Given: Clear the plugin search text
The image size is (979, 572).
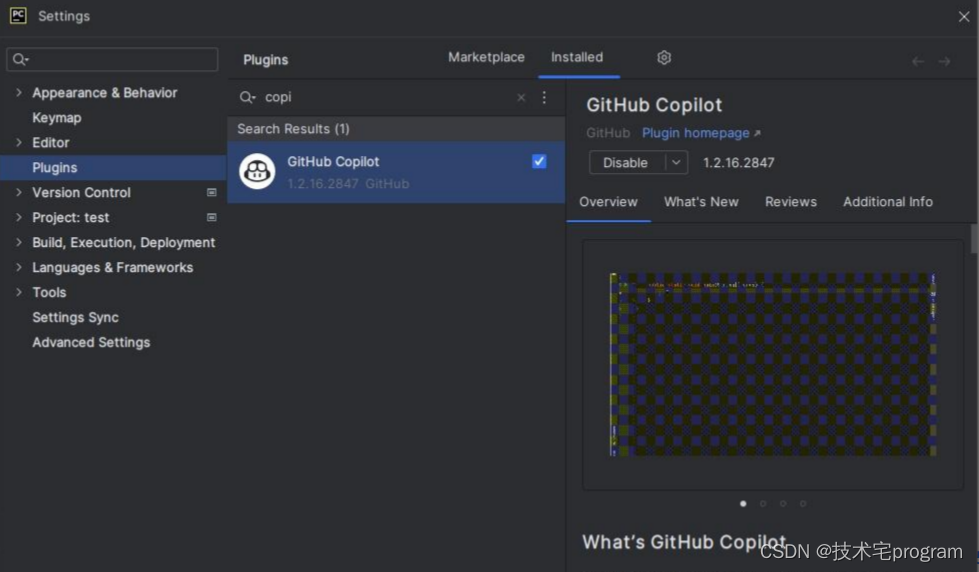Looking at the screenshot, I should [x=521, y=97].
